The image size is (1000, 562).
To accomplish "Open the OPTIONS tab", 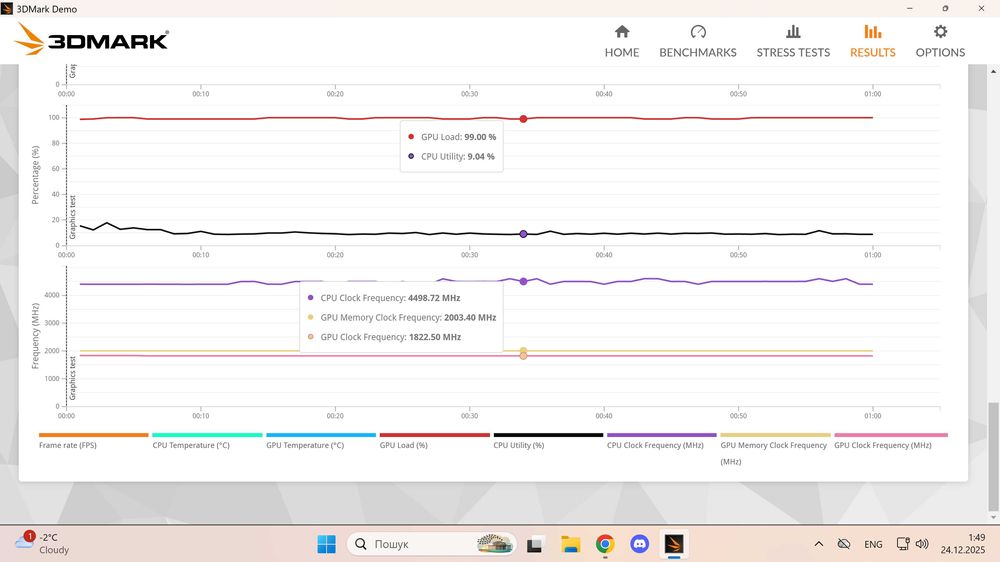I will pyautogui.click(x=940, y=41).
